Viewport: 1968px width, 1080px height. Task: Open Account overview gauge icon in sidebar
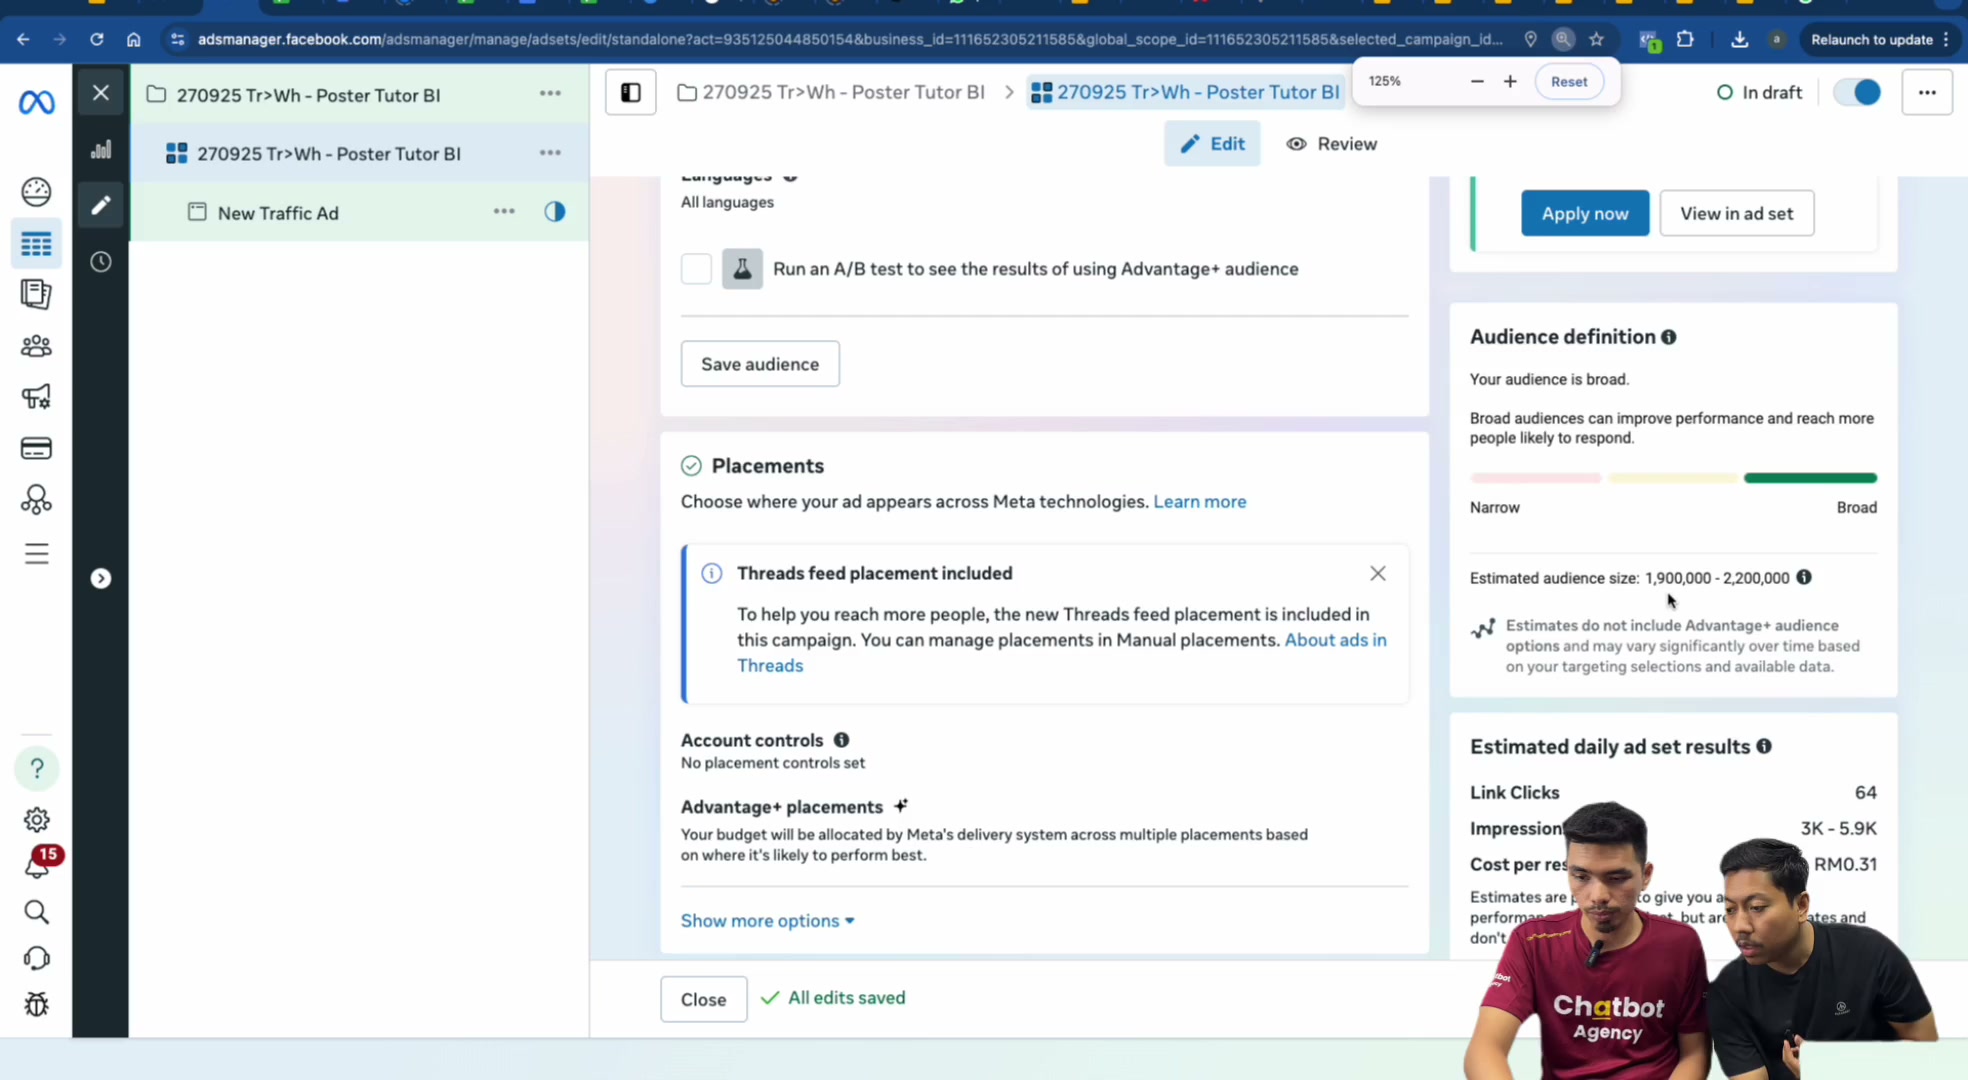36,191
